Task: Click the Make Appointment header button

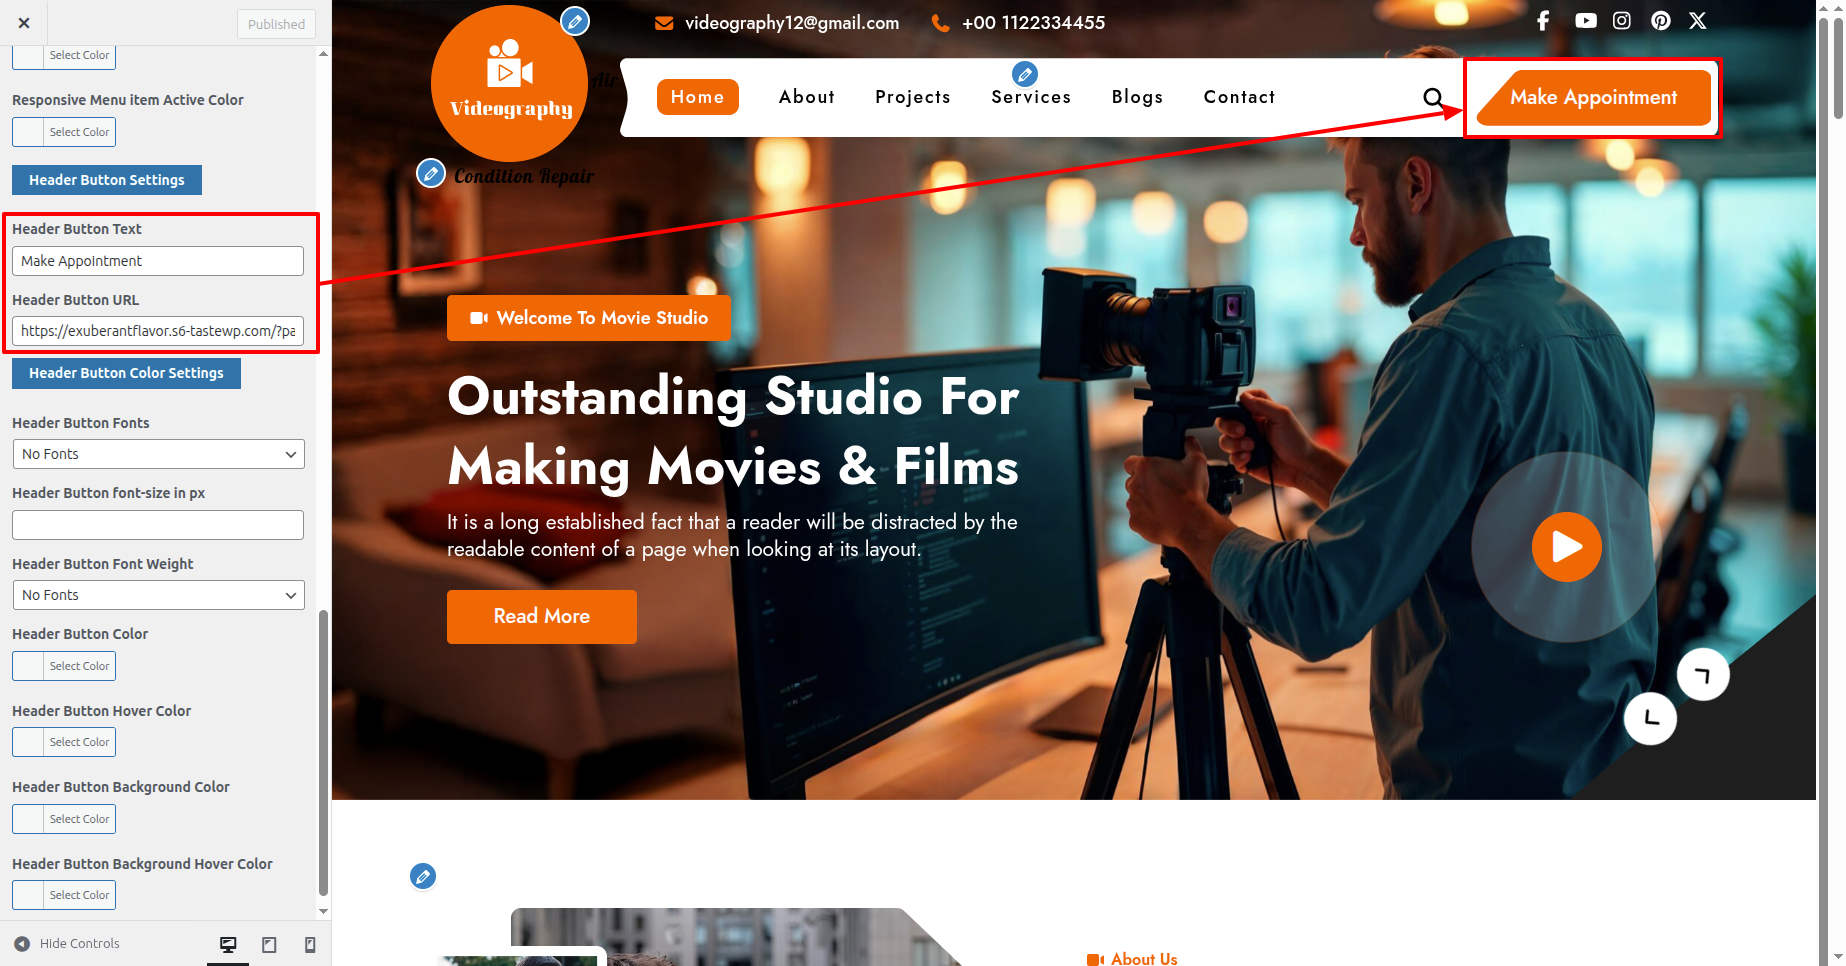Action: point(1593,98)
